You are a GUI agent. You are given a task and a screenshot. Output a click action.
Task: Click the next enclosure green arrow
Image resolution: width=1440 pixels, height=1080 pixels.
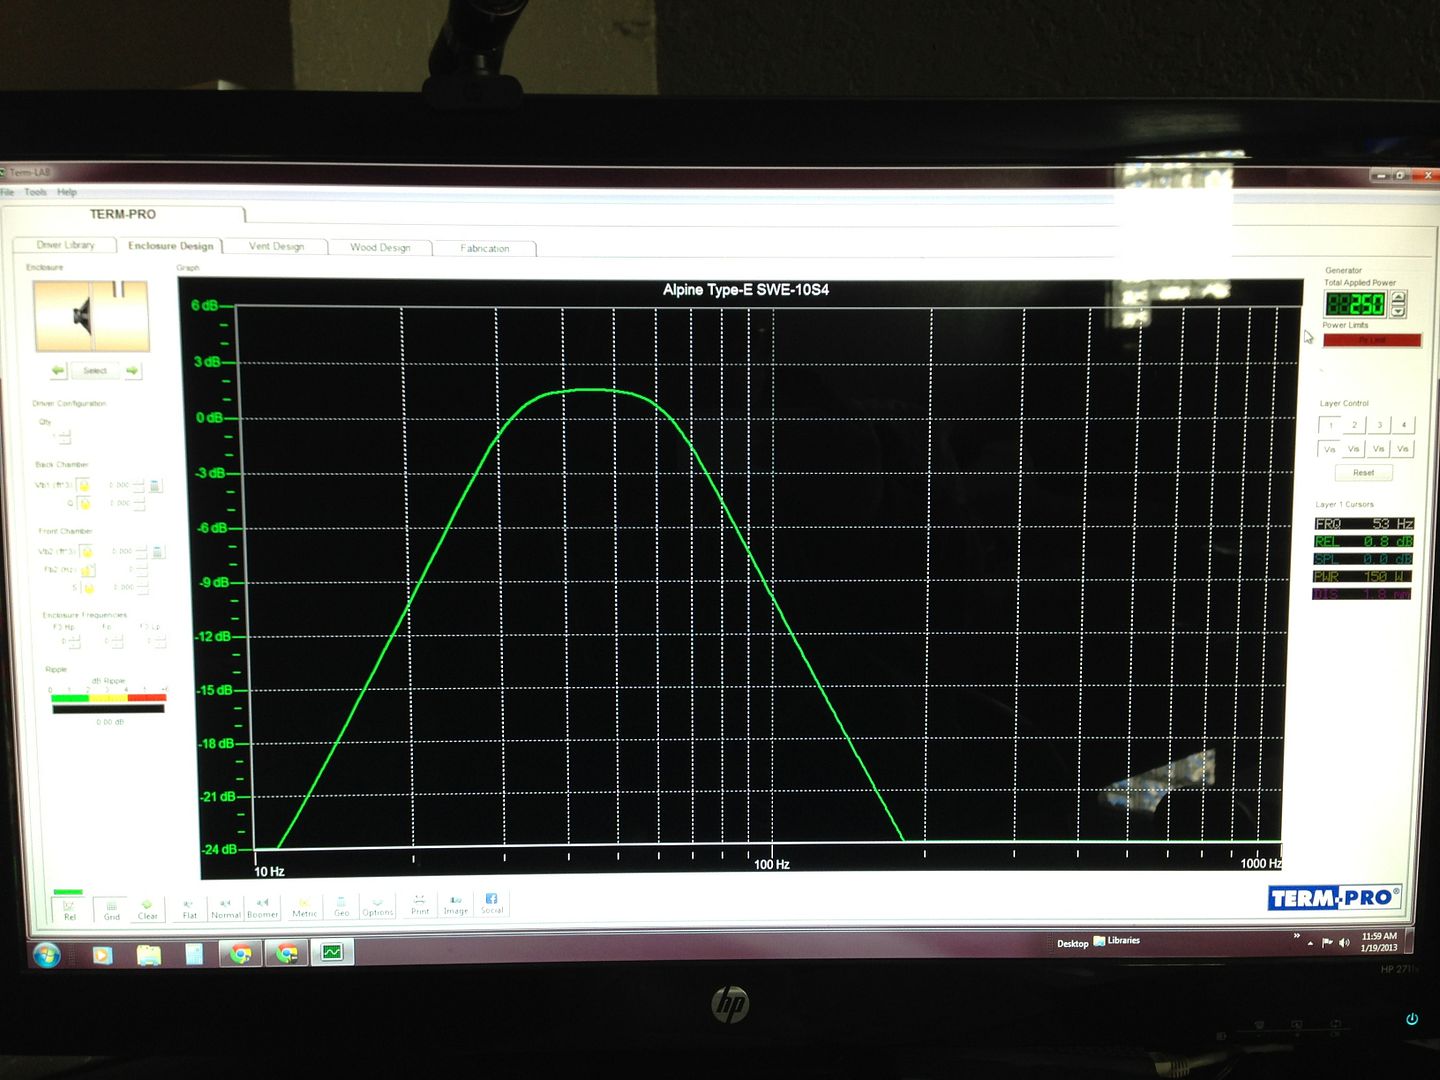[x=133, y=370]
